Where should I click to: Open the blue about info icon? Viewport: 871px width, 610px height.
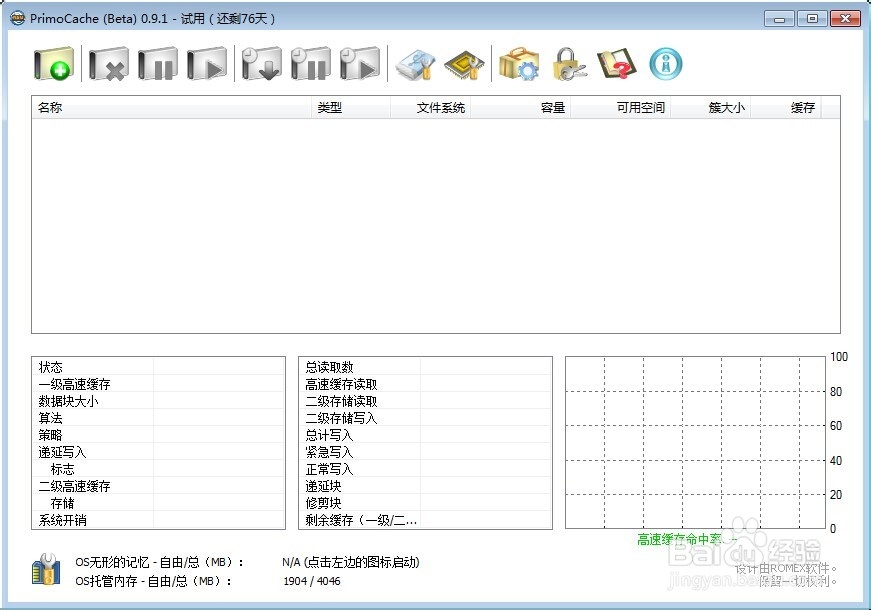coord(665,63)
